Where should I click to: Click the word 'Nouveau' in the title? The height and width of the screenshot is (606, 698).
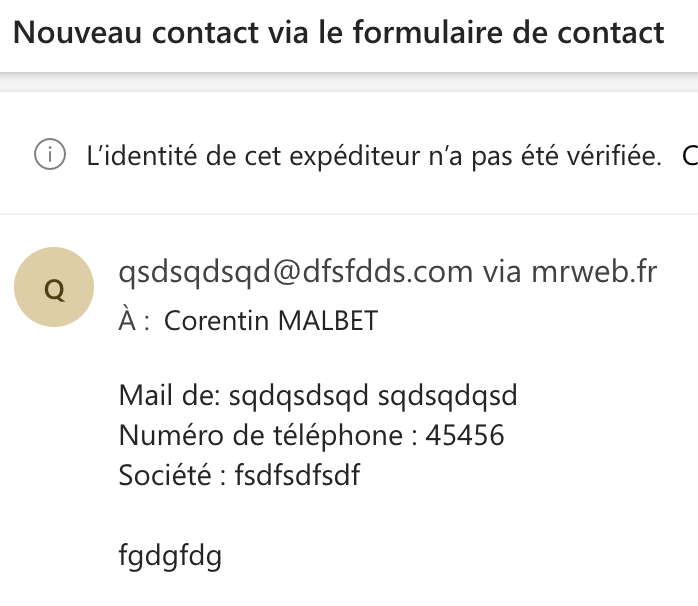(x=77, y=33)
